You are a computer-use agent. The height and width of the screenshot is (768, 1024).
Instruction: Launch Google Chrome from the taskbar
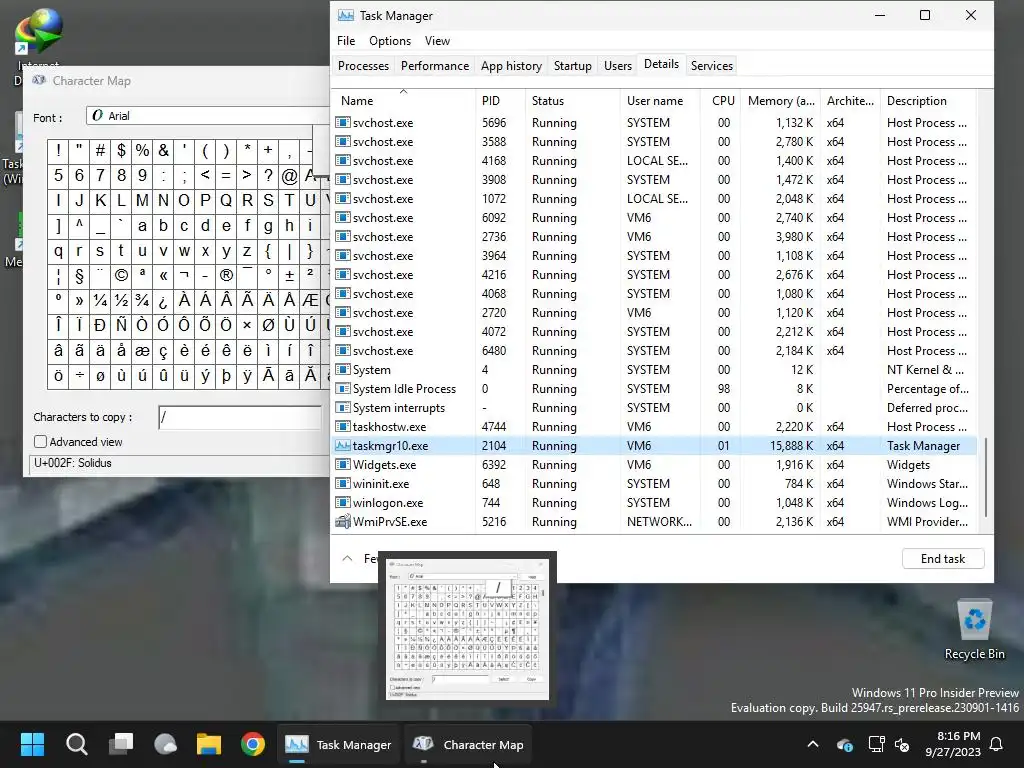pos(253,744)
